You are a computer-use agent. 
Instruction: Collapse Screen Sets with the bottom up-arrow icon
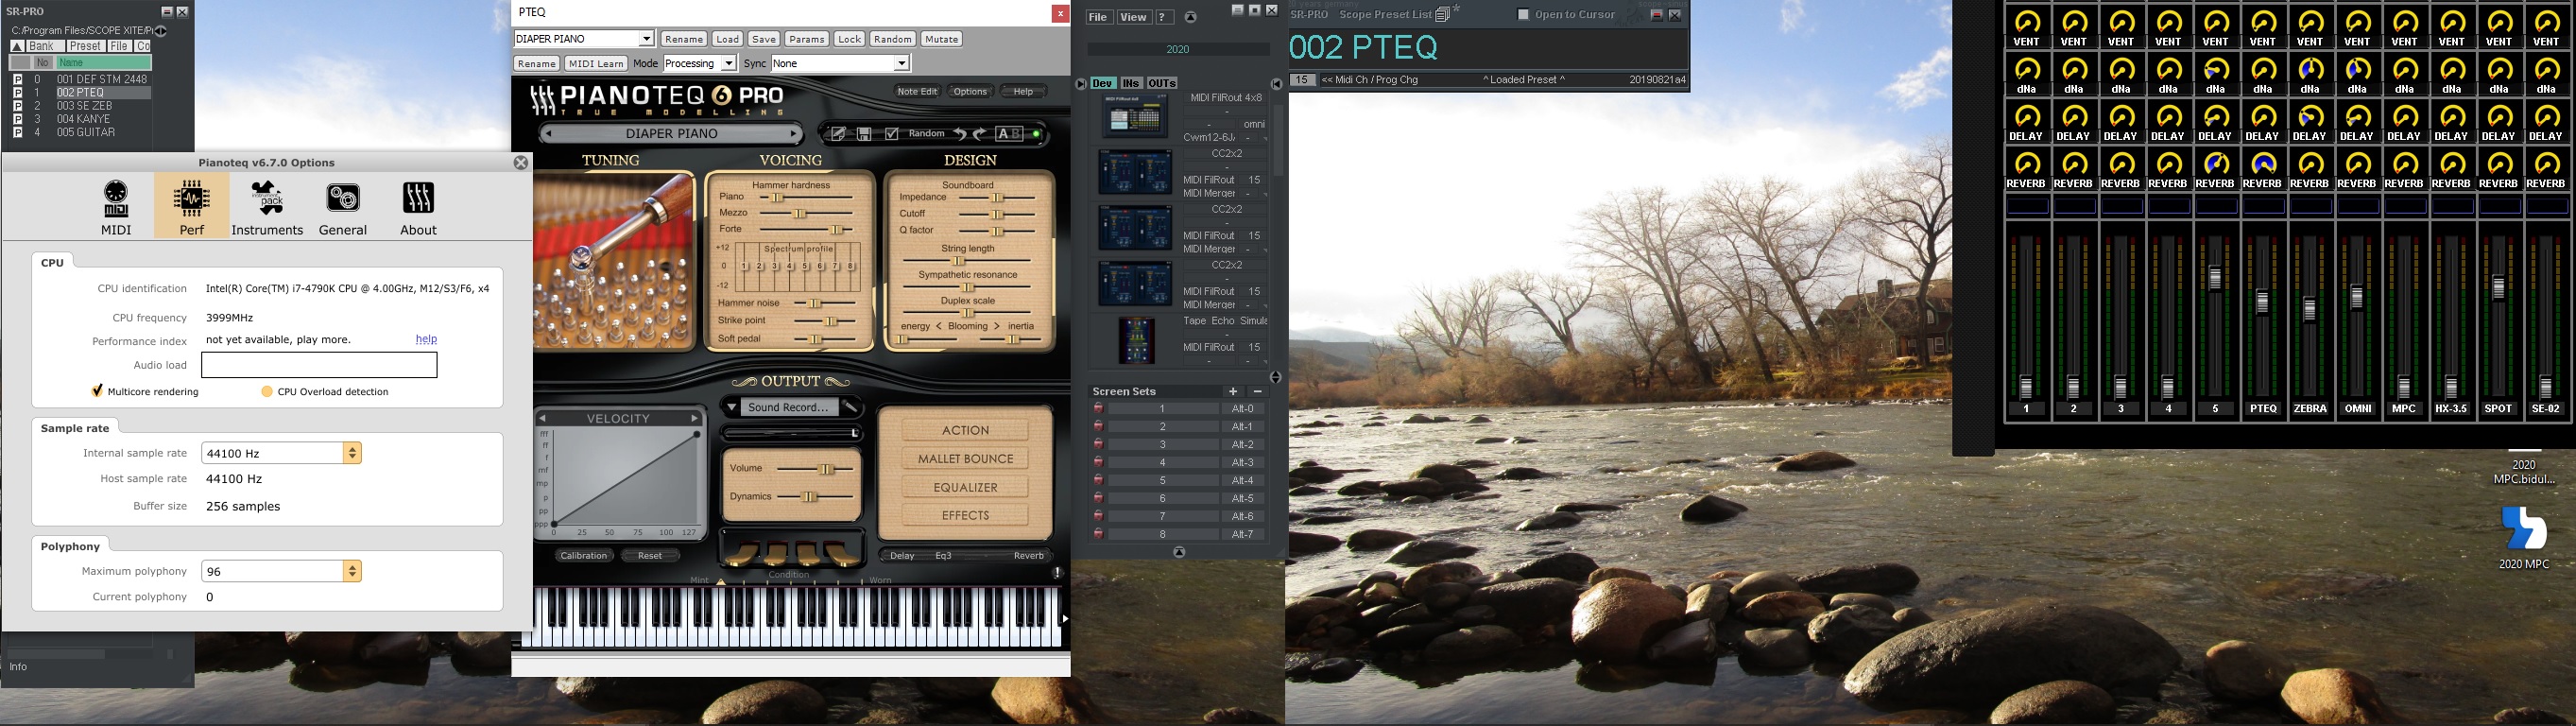pos(1179,552)
